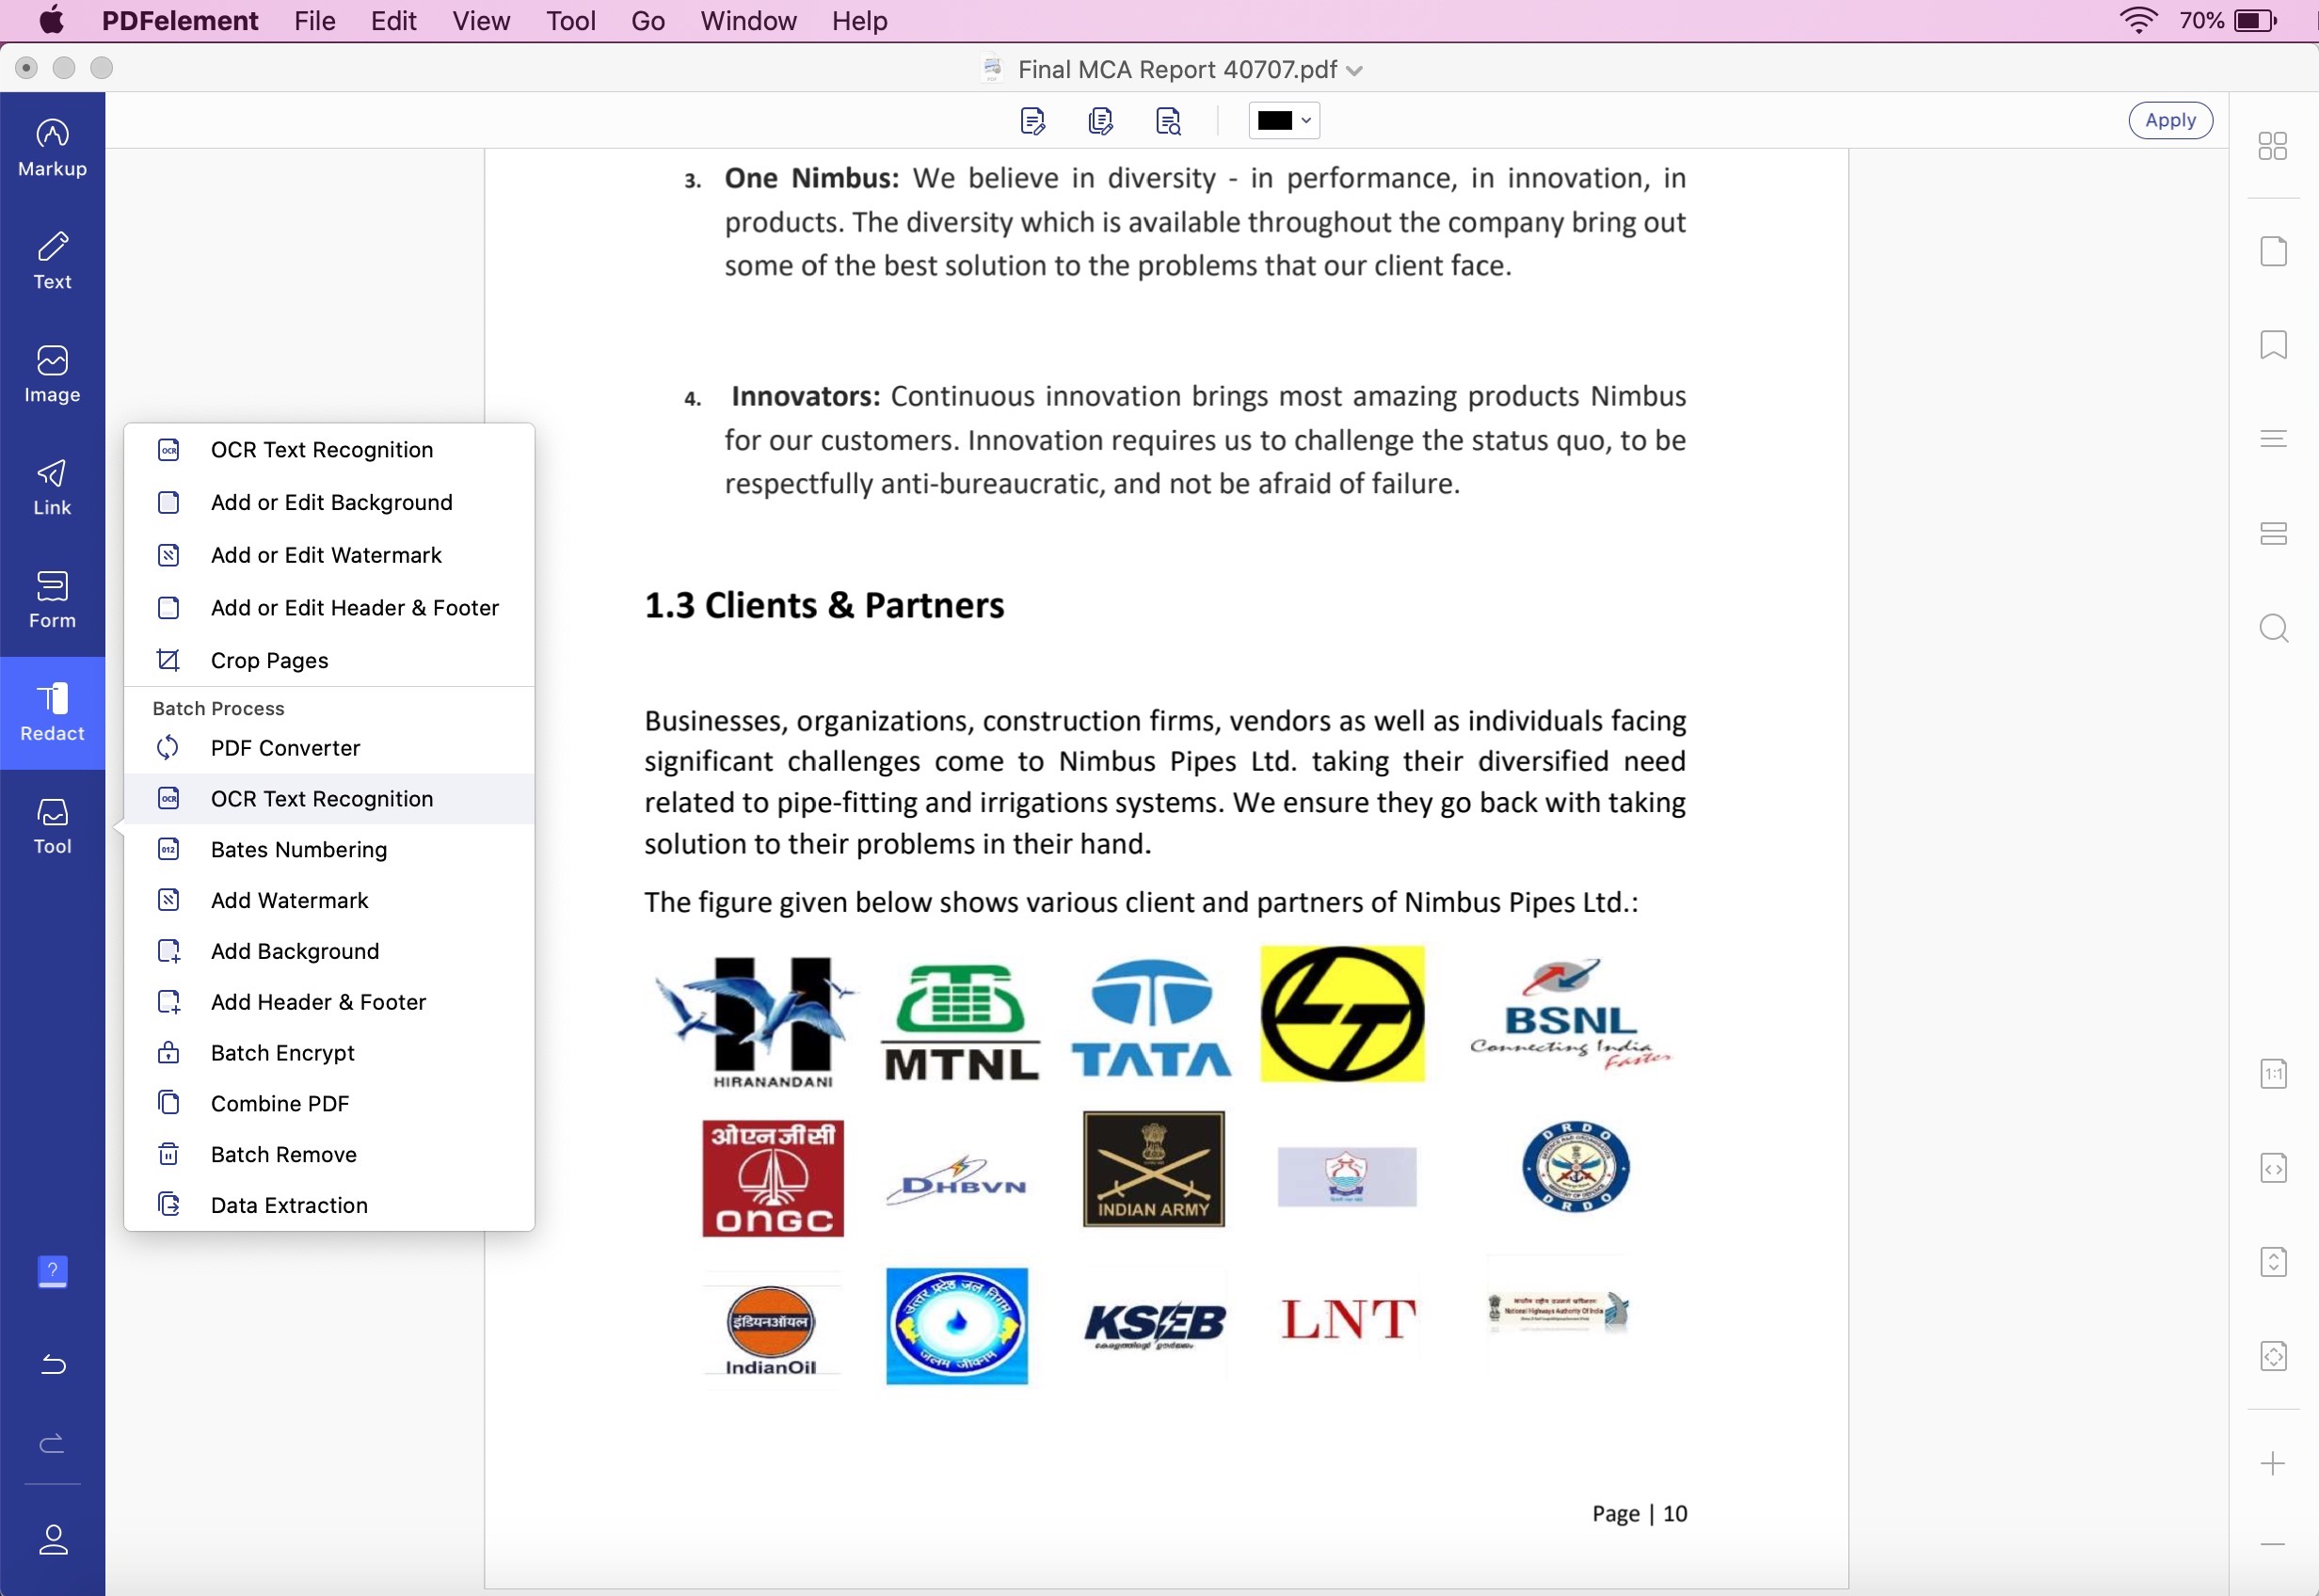Expand the file title dropdown chevron

[x=1354, y=71]
